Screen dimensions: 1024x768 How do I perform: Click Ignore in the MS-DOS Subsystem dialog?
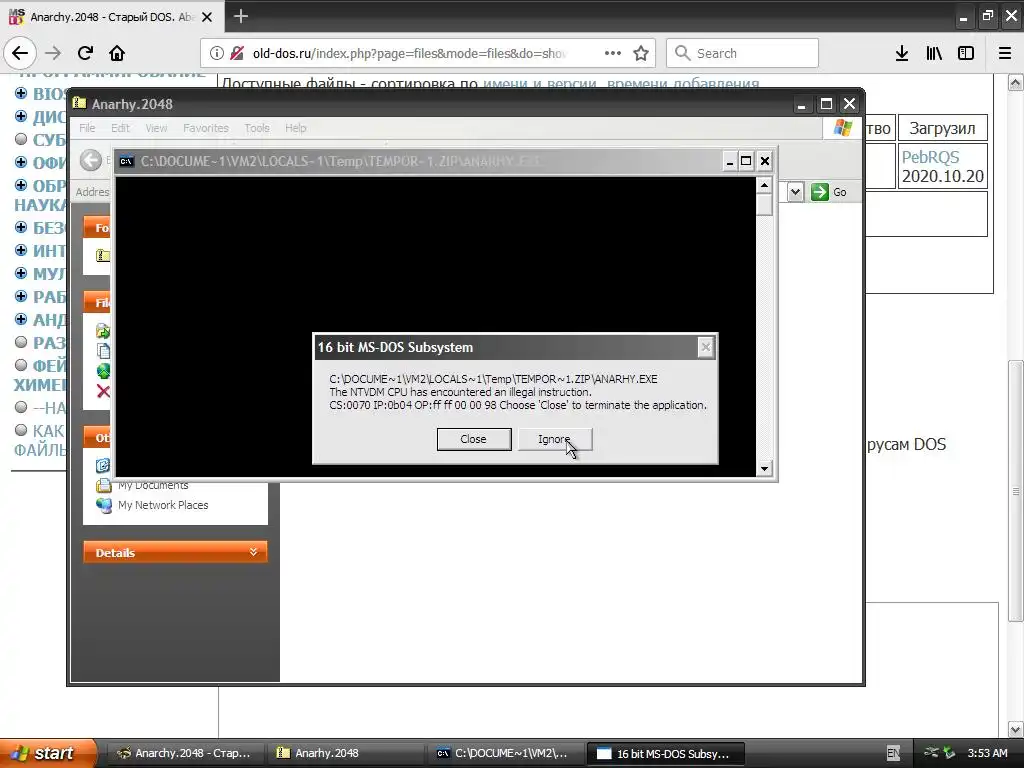click(554, 440)
